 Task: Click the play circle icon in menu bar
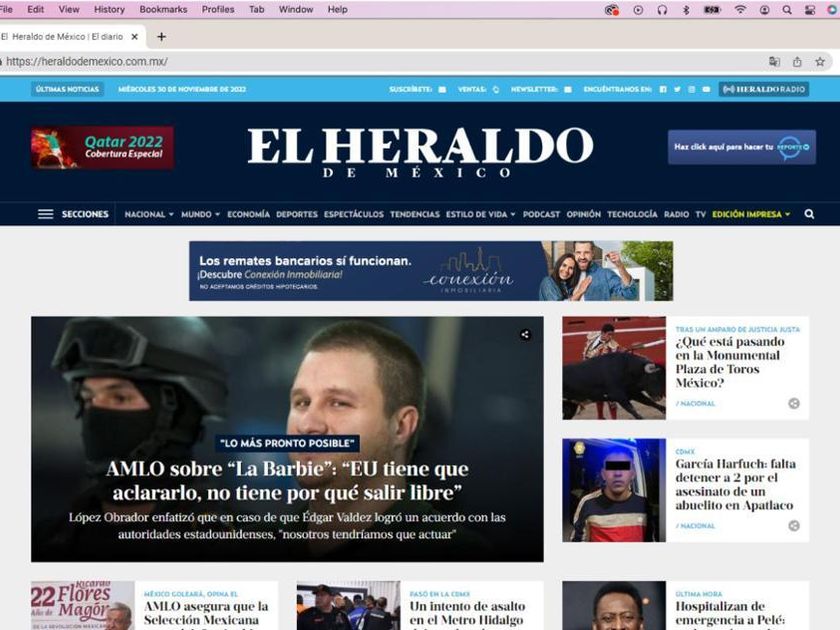pos(638,10)
